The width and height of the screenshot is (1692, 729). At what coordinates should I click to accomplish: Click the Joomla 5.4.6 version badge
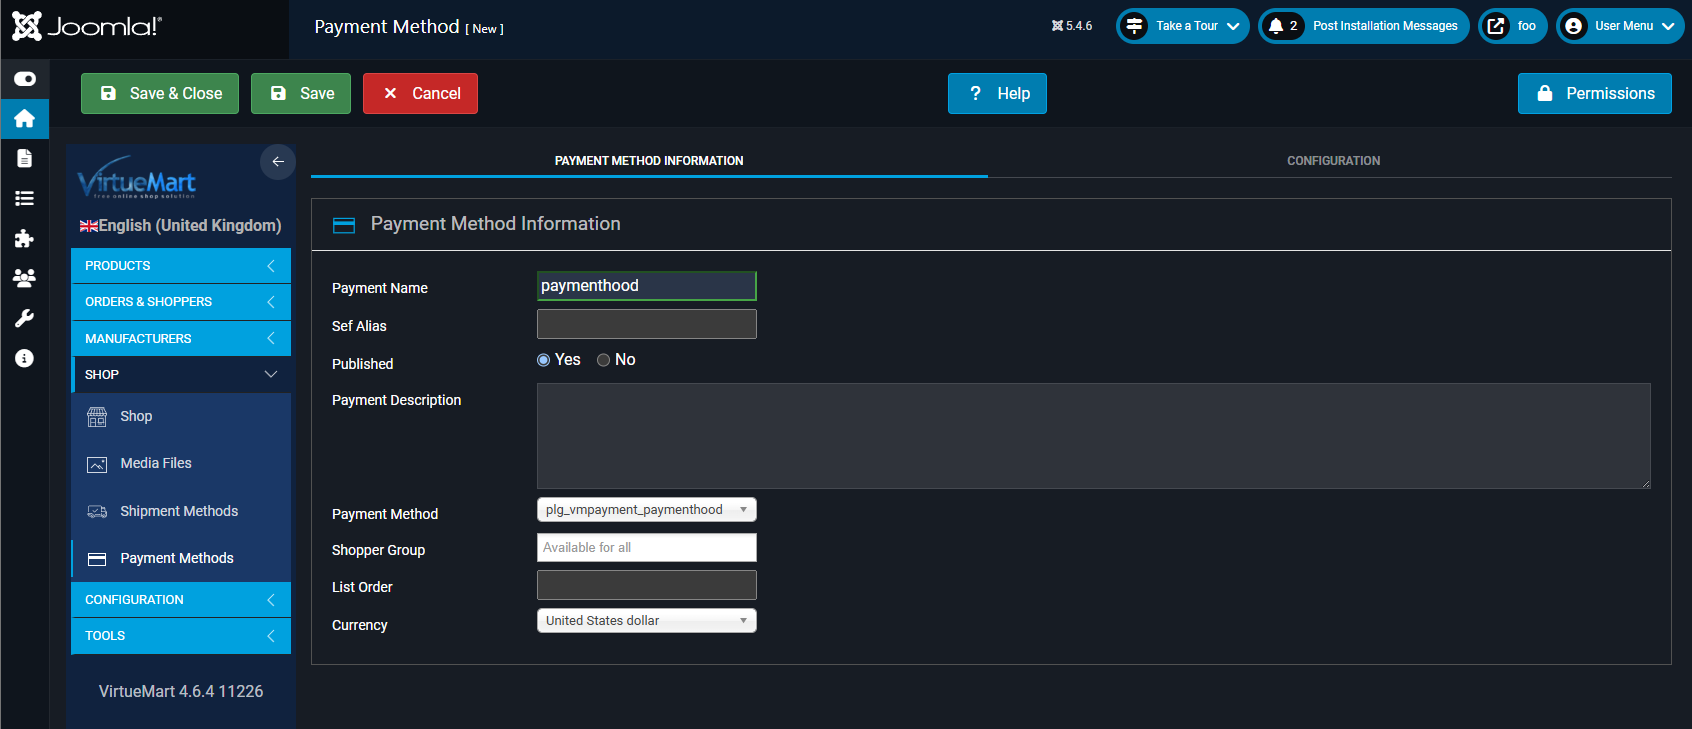pyautogui.click(x=1072, y=26)
